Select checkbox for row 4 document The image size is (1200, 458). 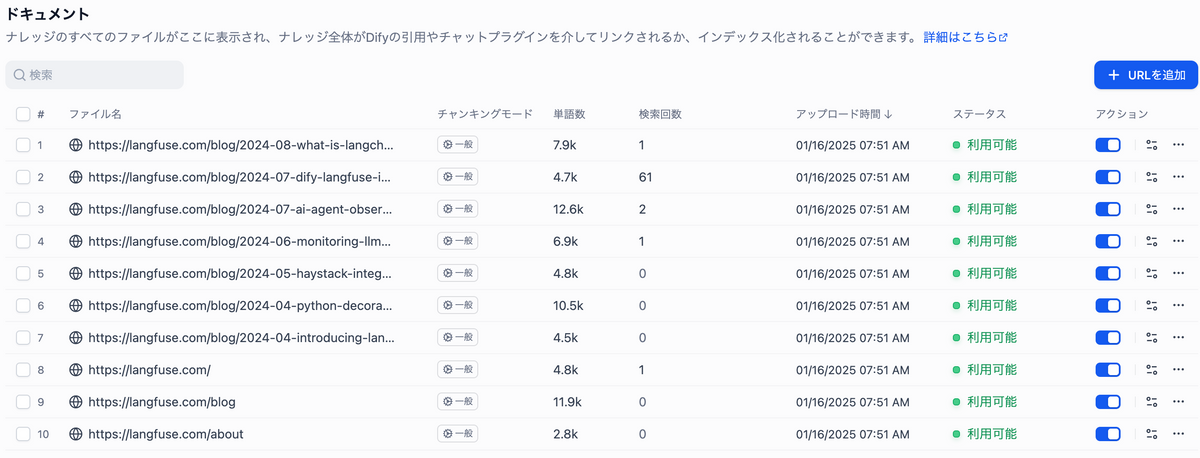(23, 241)
